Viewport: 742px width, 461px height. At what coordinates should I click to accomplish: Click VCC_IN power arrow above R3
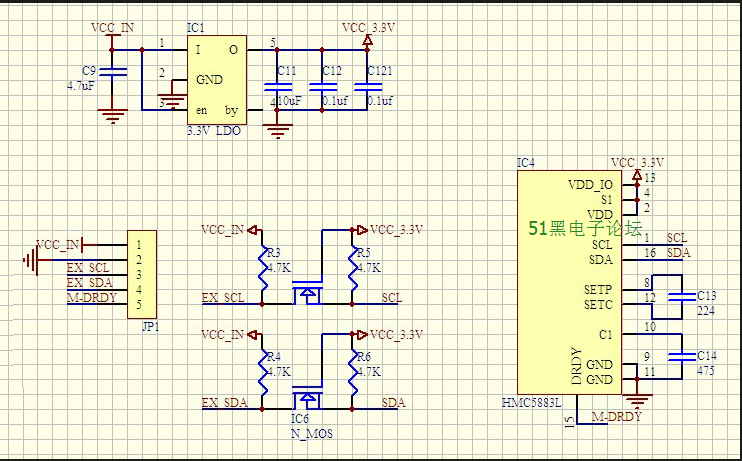point(255,230)
